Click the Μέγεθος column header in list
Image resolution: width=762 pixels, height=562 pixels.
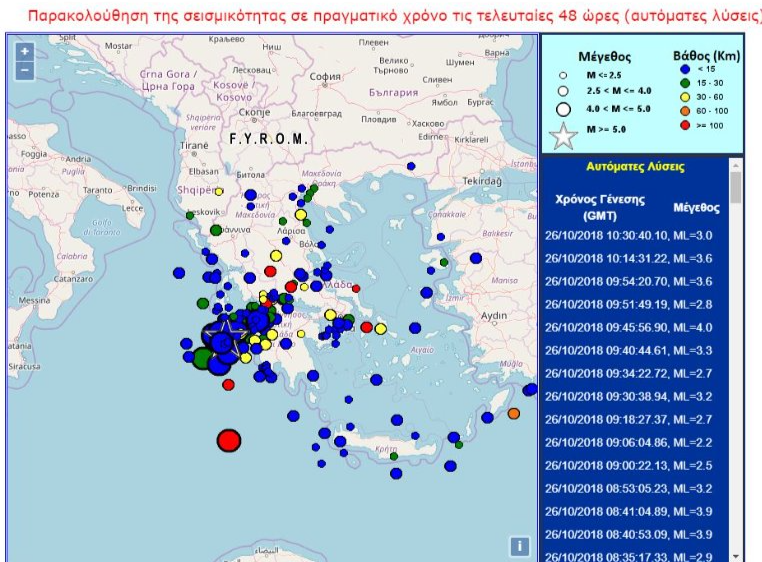pyautogui.click(x=696, y=208)
